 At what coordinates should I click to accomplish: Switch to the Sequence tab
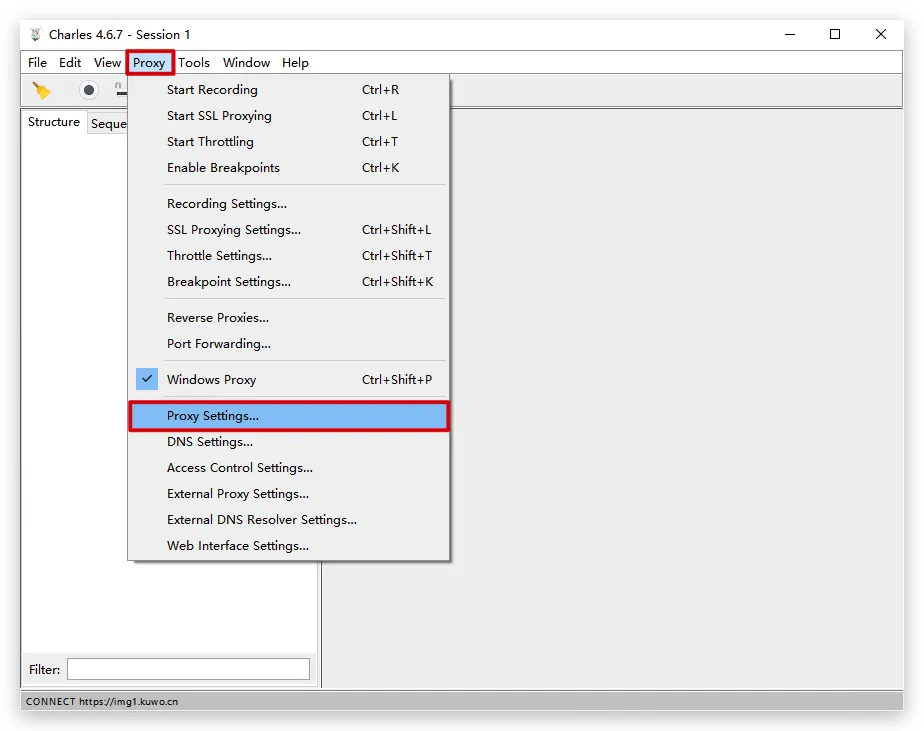pyautogui.click(x=108, y=124)
